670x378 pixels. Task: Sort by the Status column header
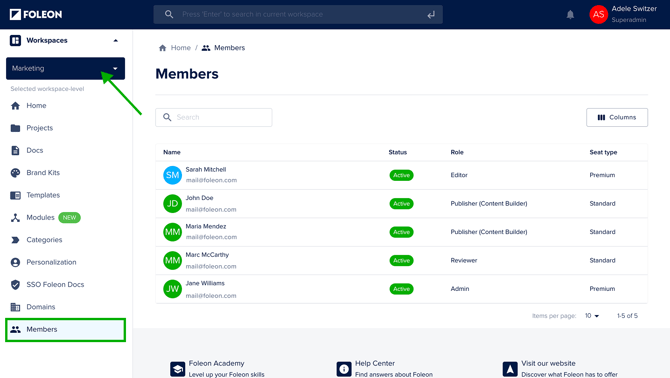[x=398, y=152]
